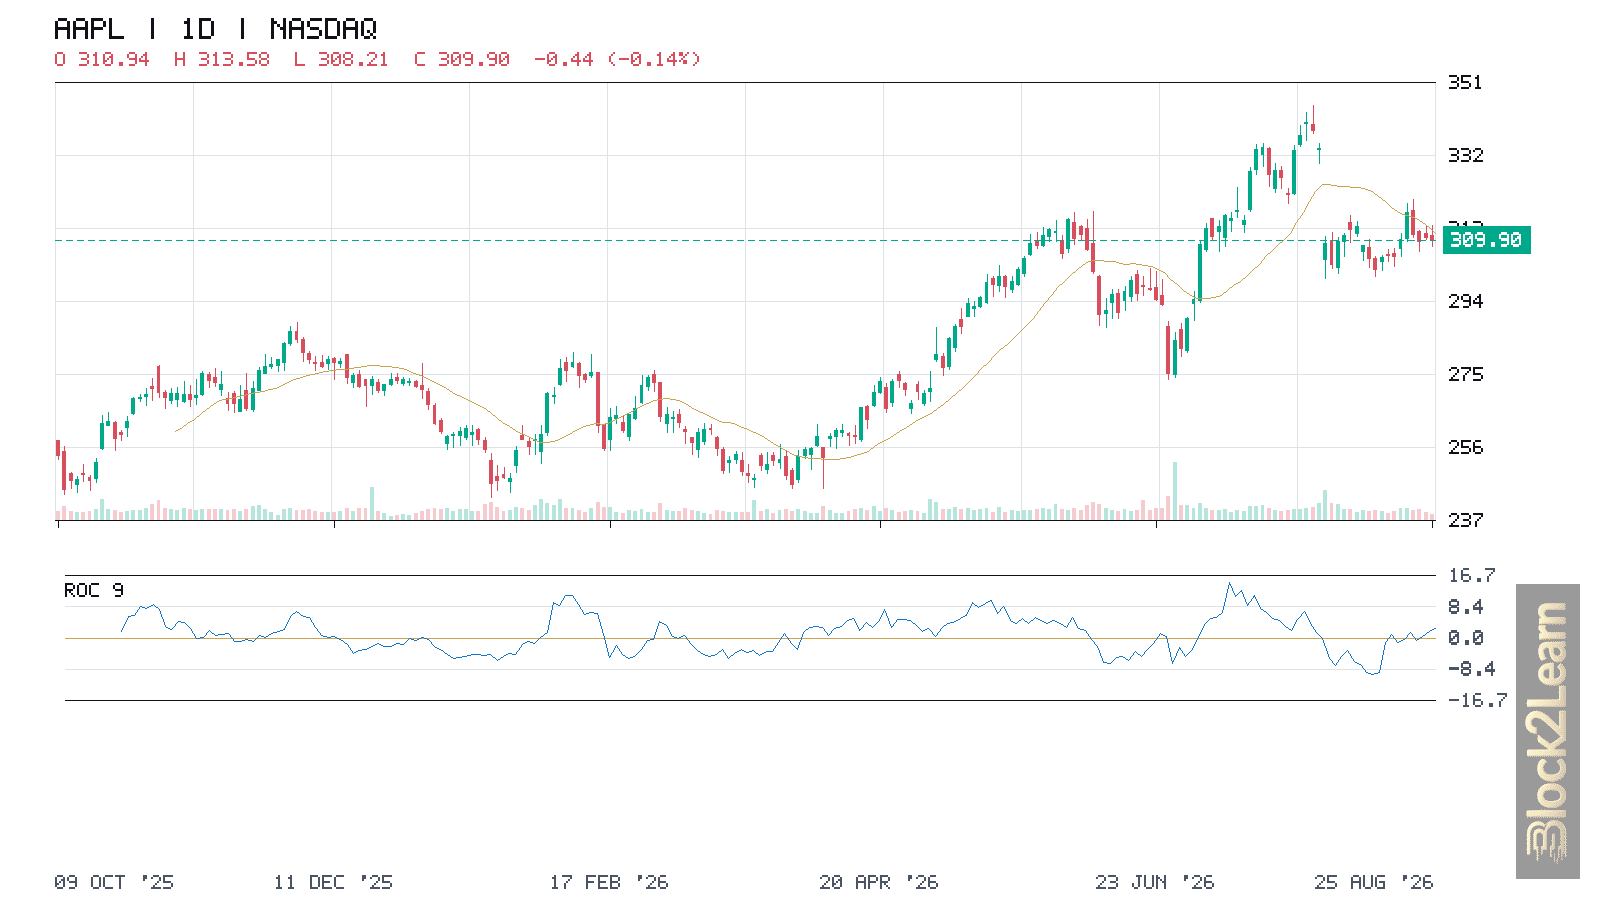Screen dimensions: 1600x900
Task: Click the 351 price axis label
Action: pos(1466,82)
